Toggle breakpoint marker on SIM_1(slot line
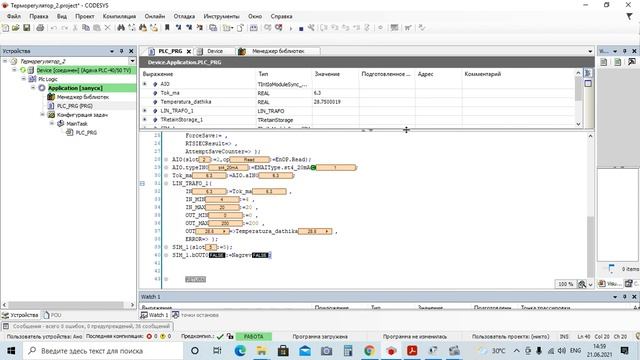 point(166,247)
